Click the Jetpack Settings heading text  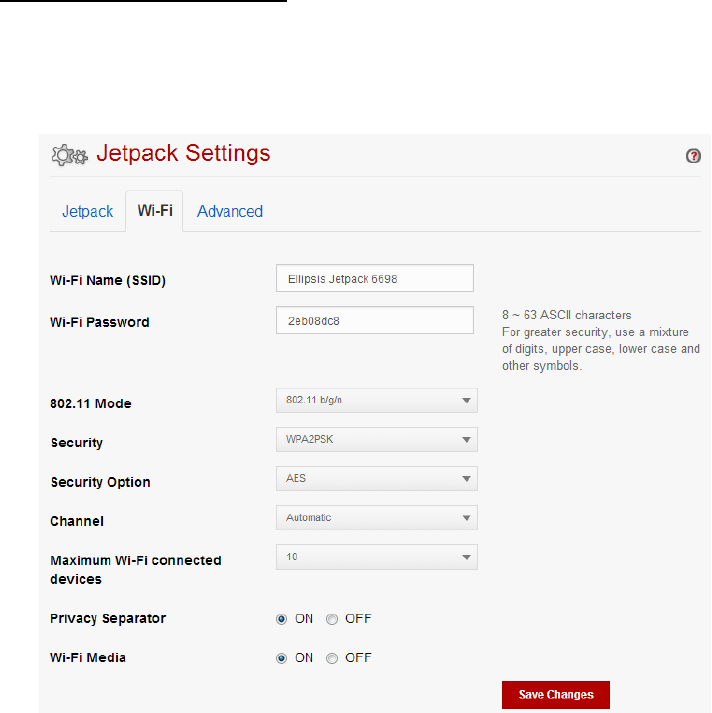coord(183,153)
